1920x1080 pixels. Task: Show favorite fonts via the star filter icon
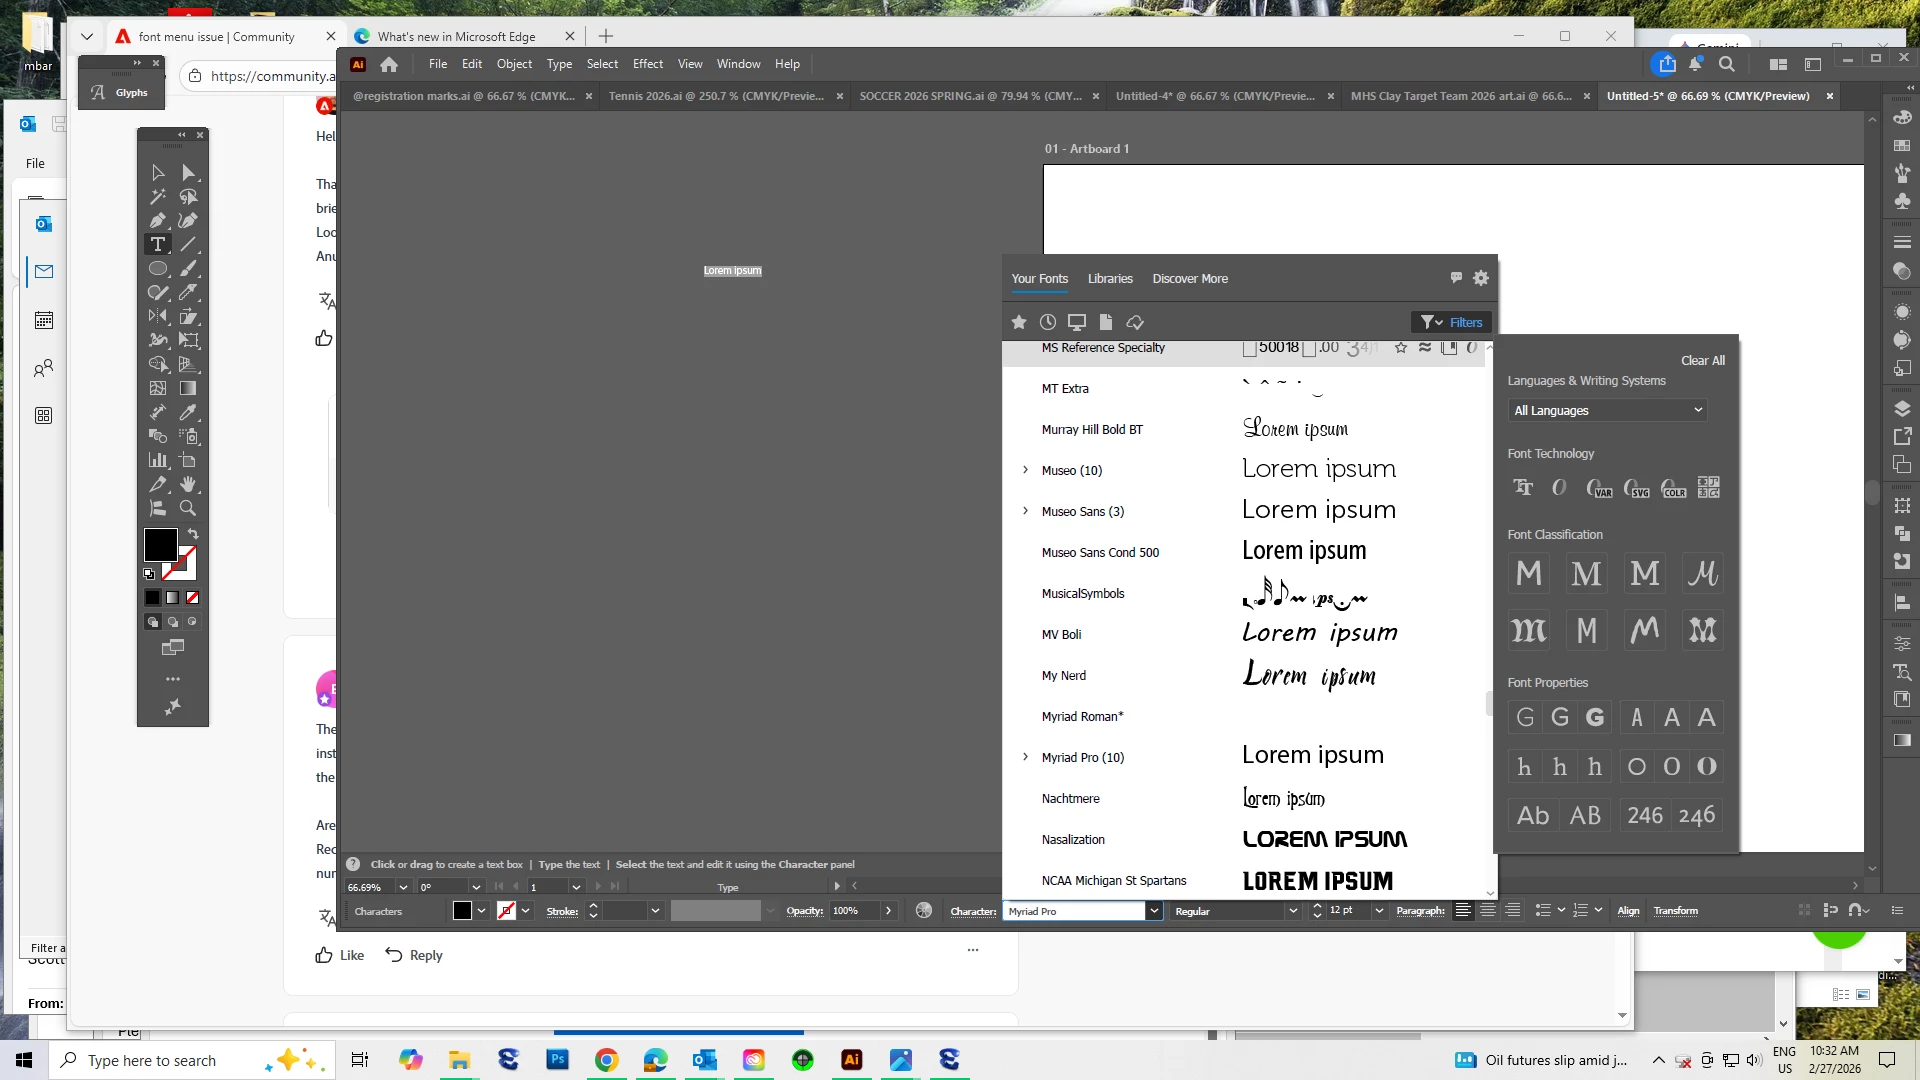coord(1019,322)
